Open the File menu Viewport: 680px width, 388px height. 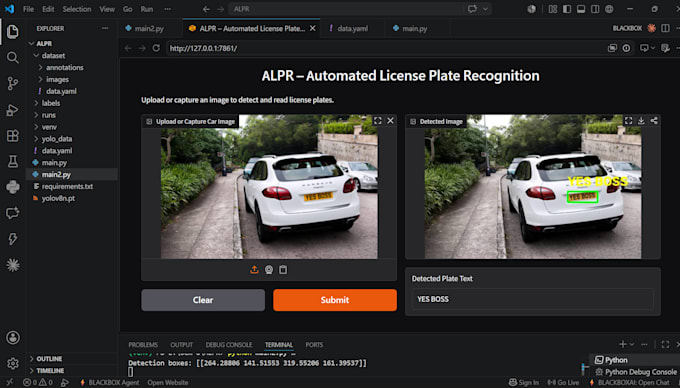coord(28,9)
